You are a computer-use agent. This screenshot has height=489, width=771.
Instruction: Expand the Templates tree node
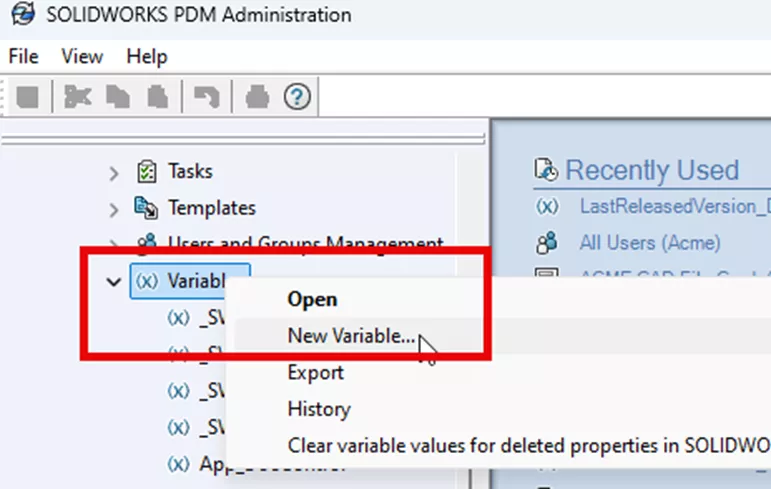pyautogui.click(x=114, y=210)
